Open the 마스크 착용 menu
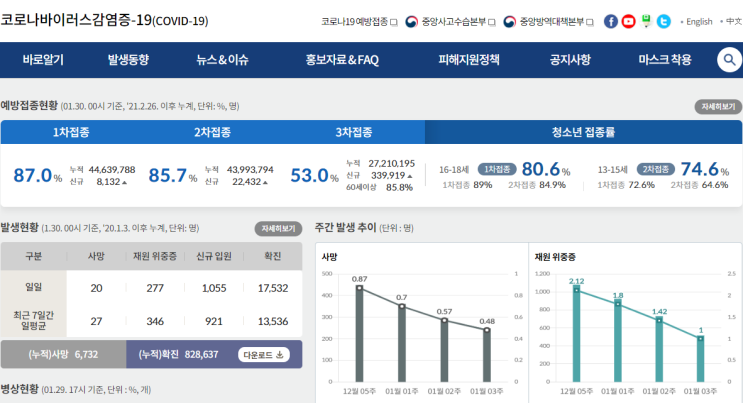This screenshot has width=743, height=403. (665, 60)
